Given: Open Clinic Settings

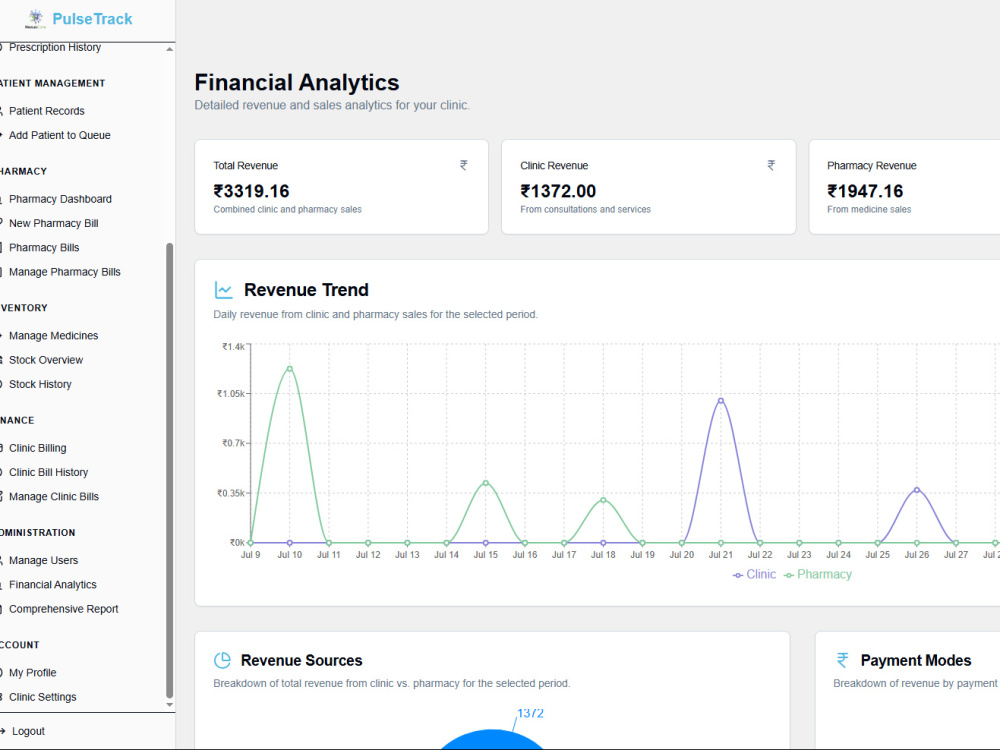Looking at the screenshot, I should coord(43,696).
